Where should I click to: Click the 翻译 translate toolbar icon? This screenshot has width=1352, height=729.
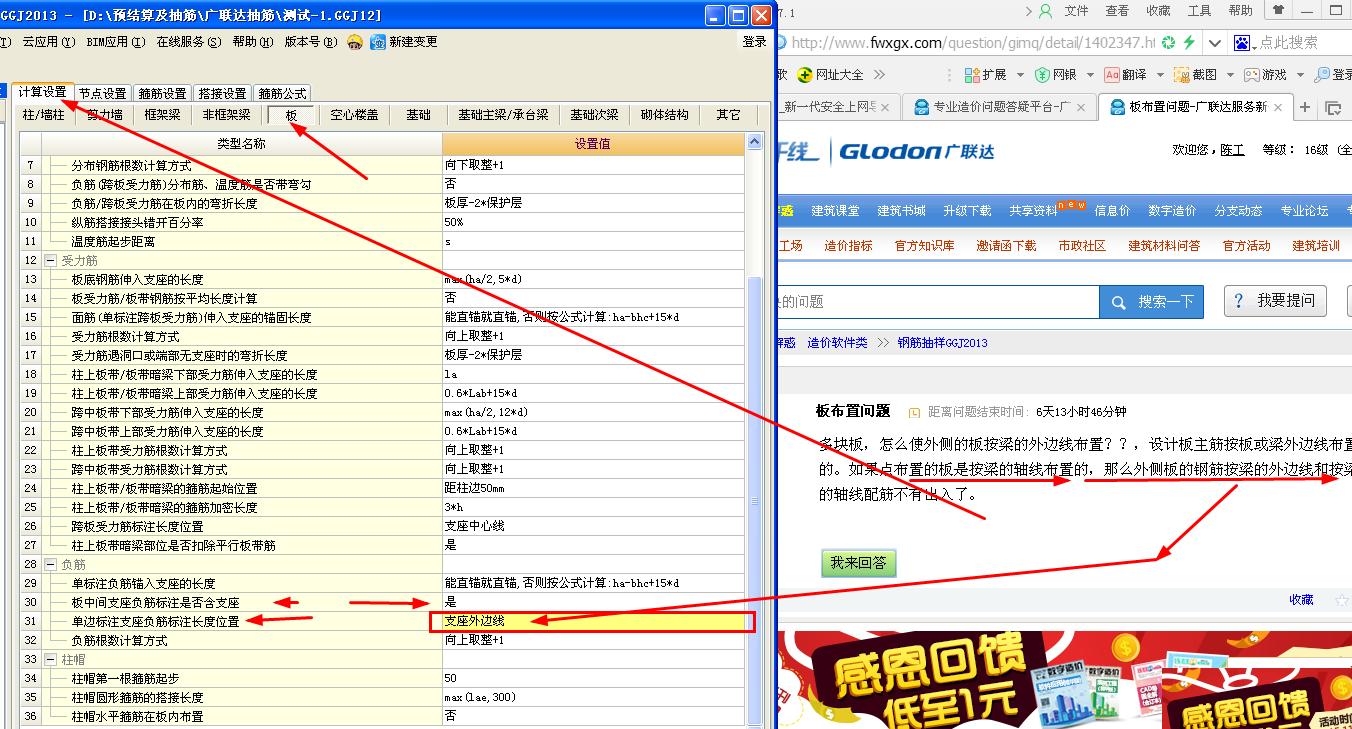(x=1111, y=75)
